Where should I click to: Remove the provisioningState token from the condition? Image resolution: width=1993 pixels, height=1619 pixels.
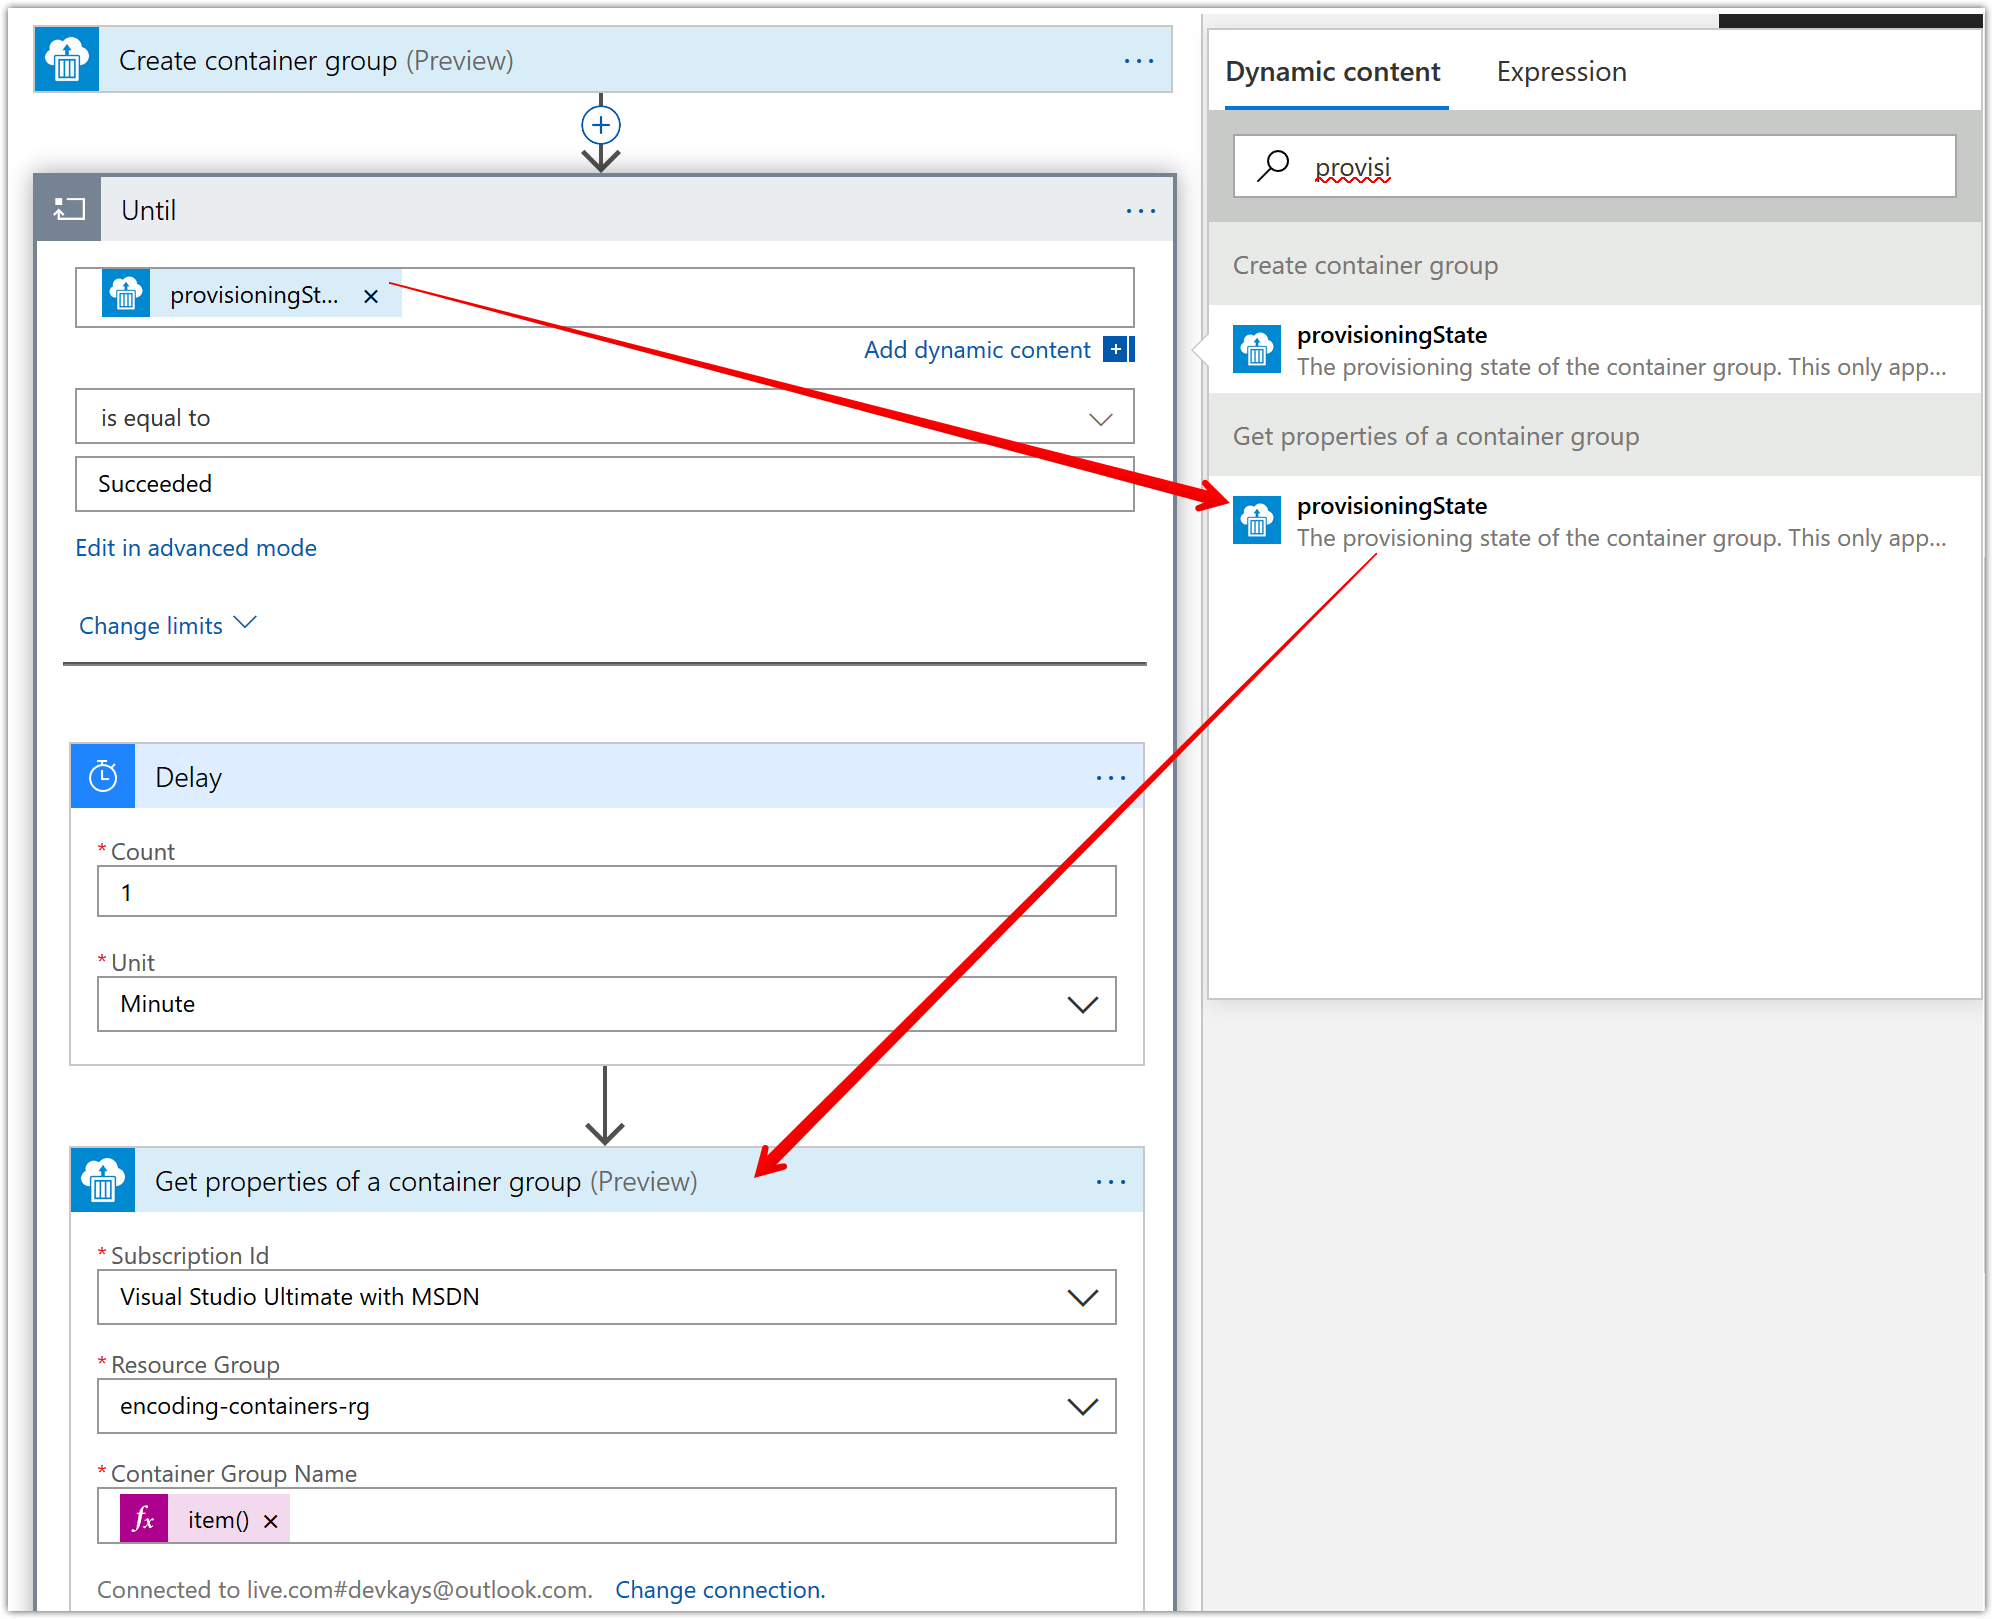pyautogui.click(x=370, y=295)
